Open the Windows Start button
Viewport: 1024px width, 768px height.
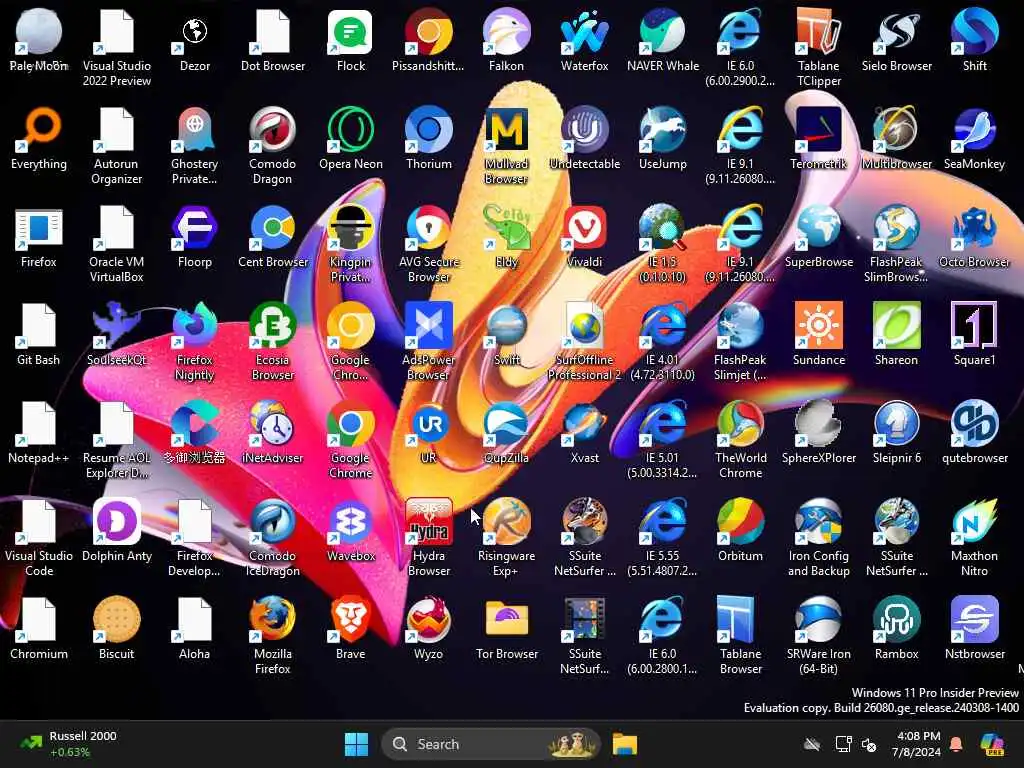pos(357,744)
